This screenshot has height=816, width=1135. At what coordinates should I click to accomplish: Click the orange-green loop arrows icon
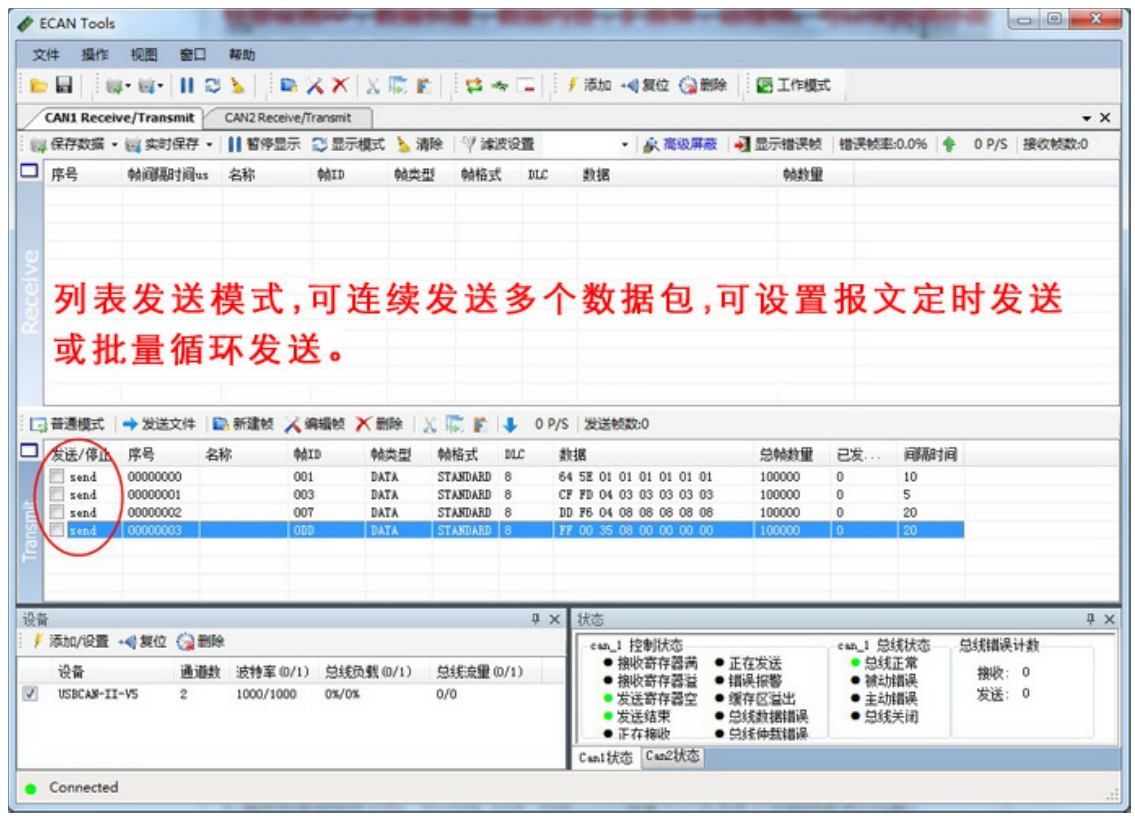[474, 85]
